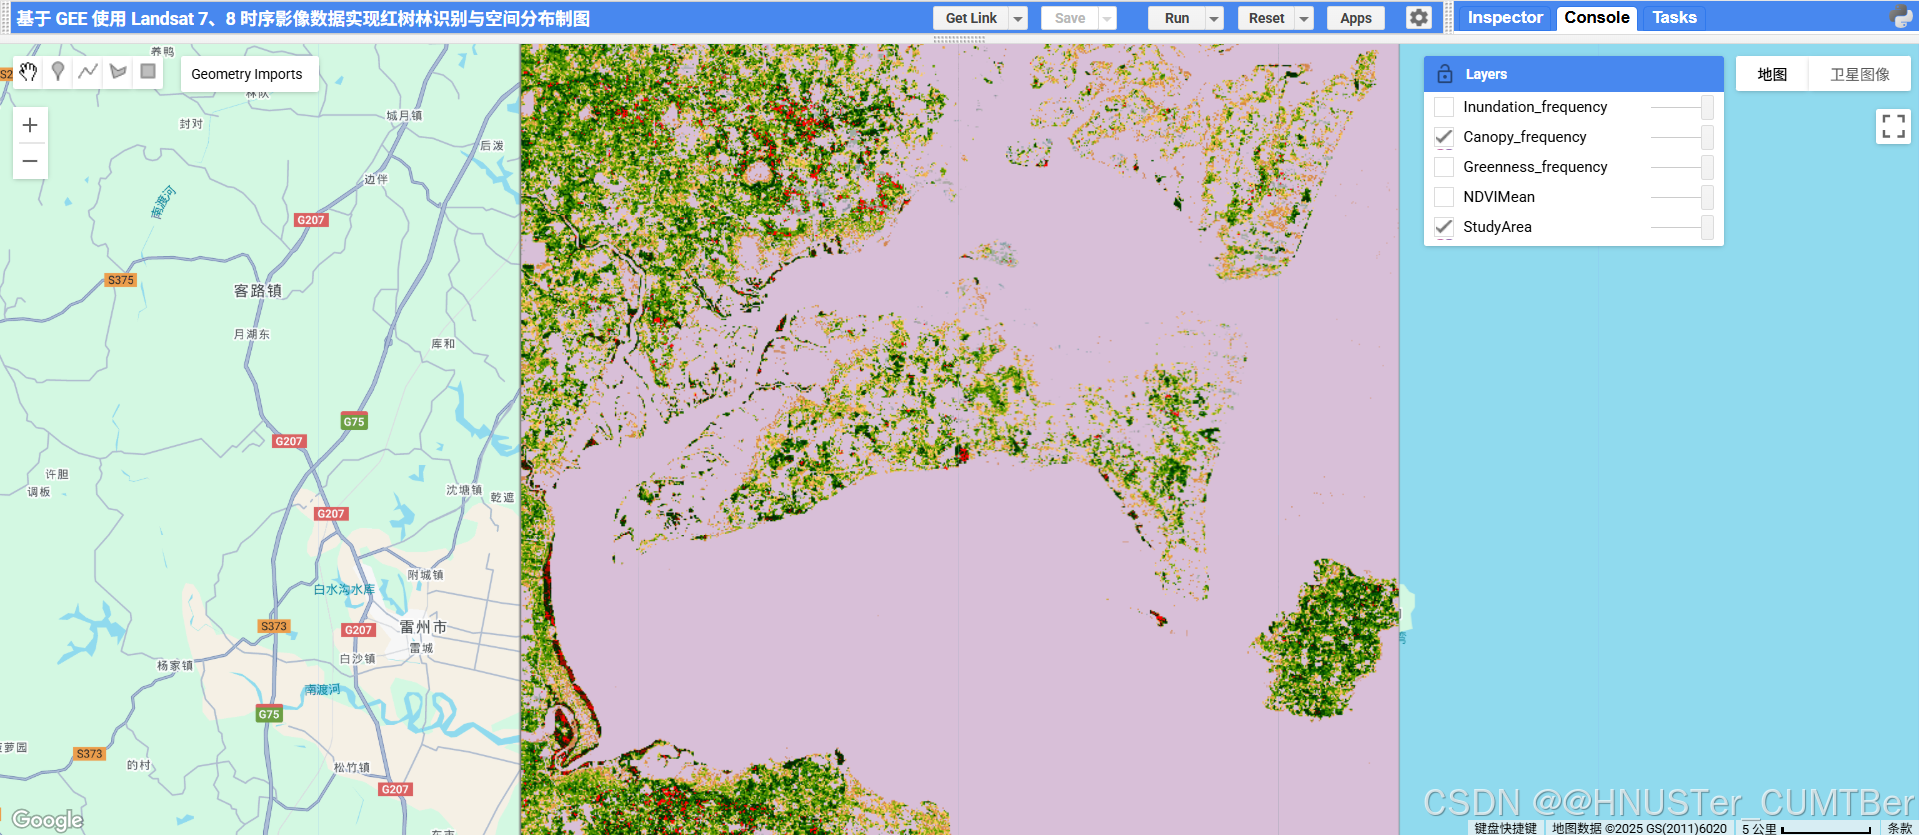This screenshot has height=835, width=1919.
Task: Switch to the Tasks tab
Action: click(x=1674, y=17)
